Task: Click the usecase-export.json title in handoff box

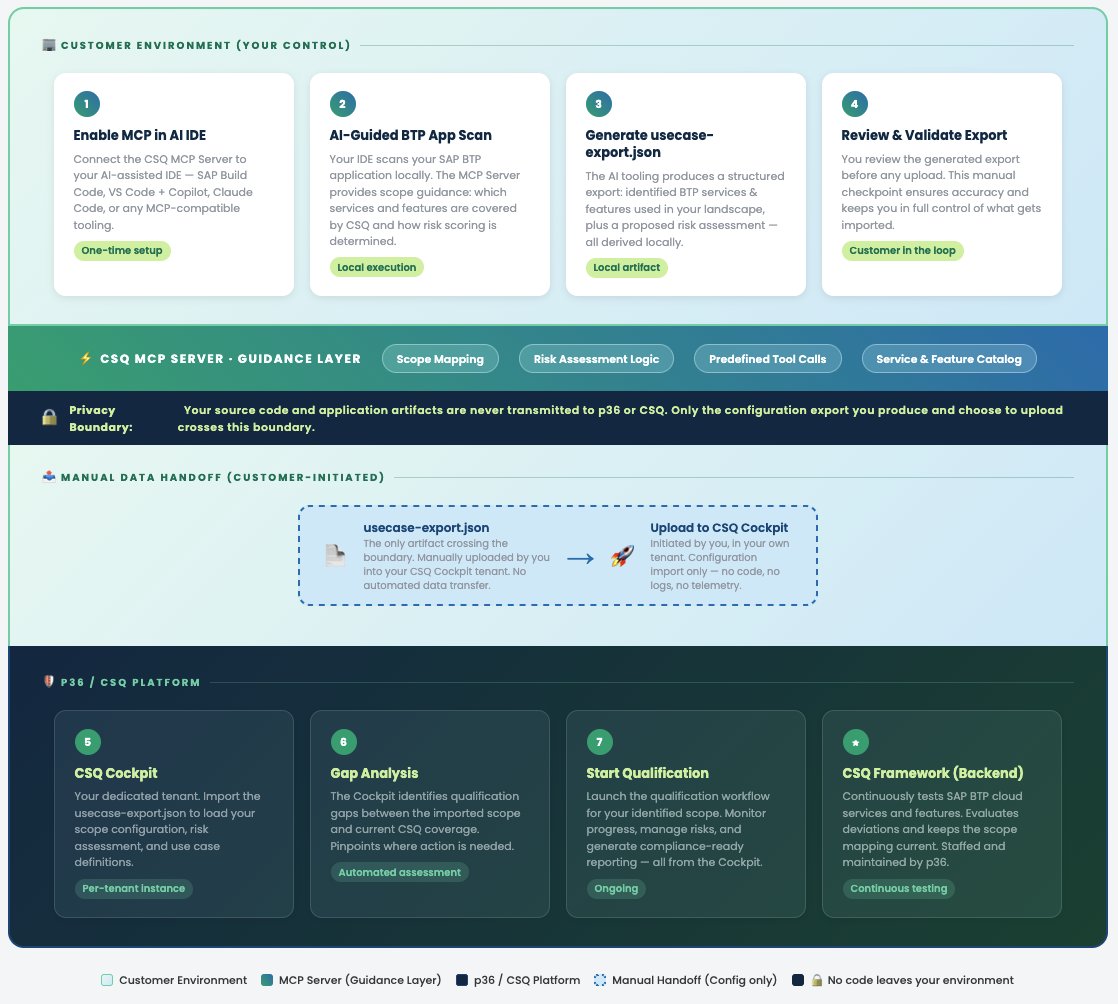Action: (x=426, y=528)
